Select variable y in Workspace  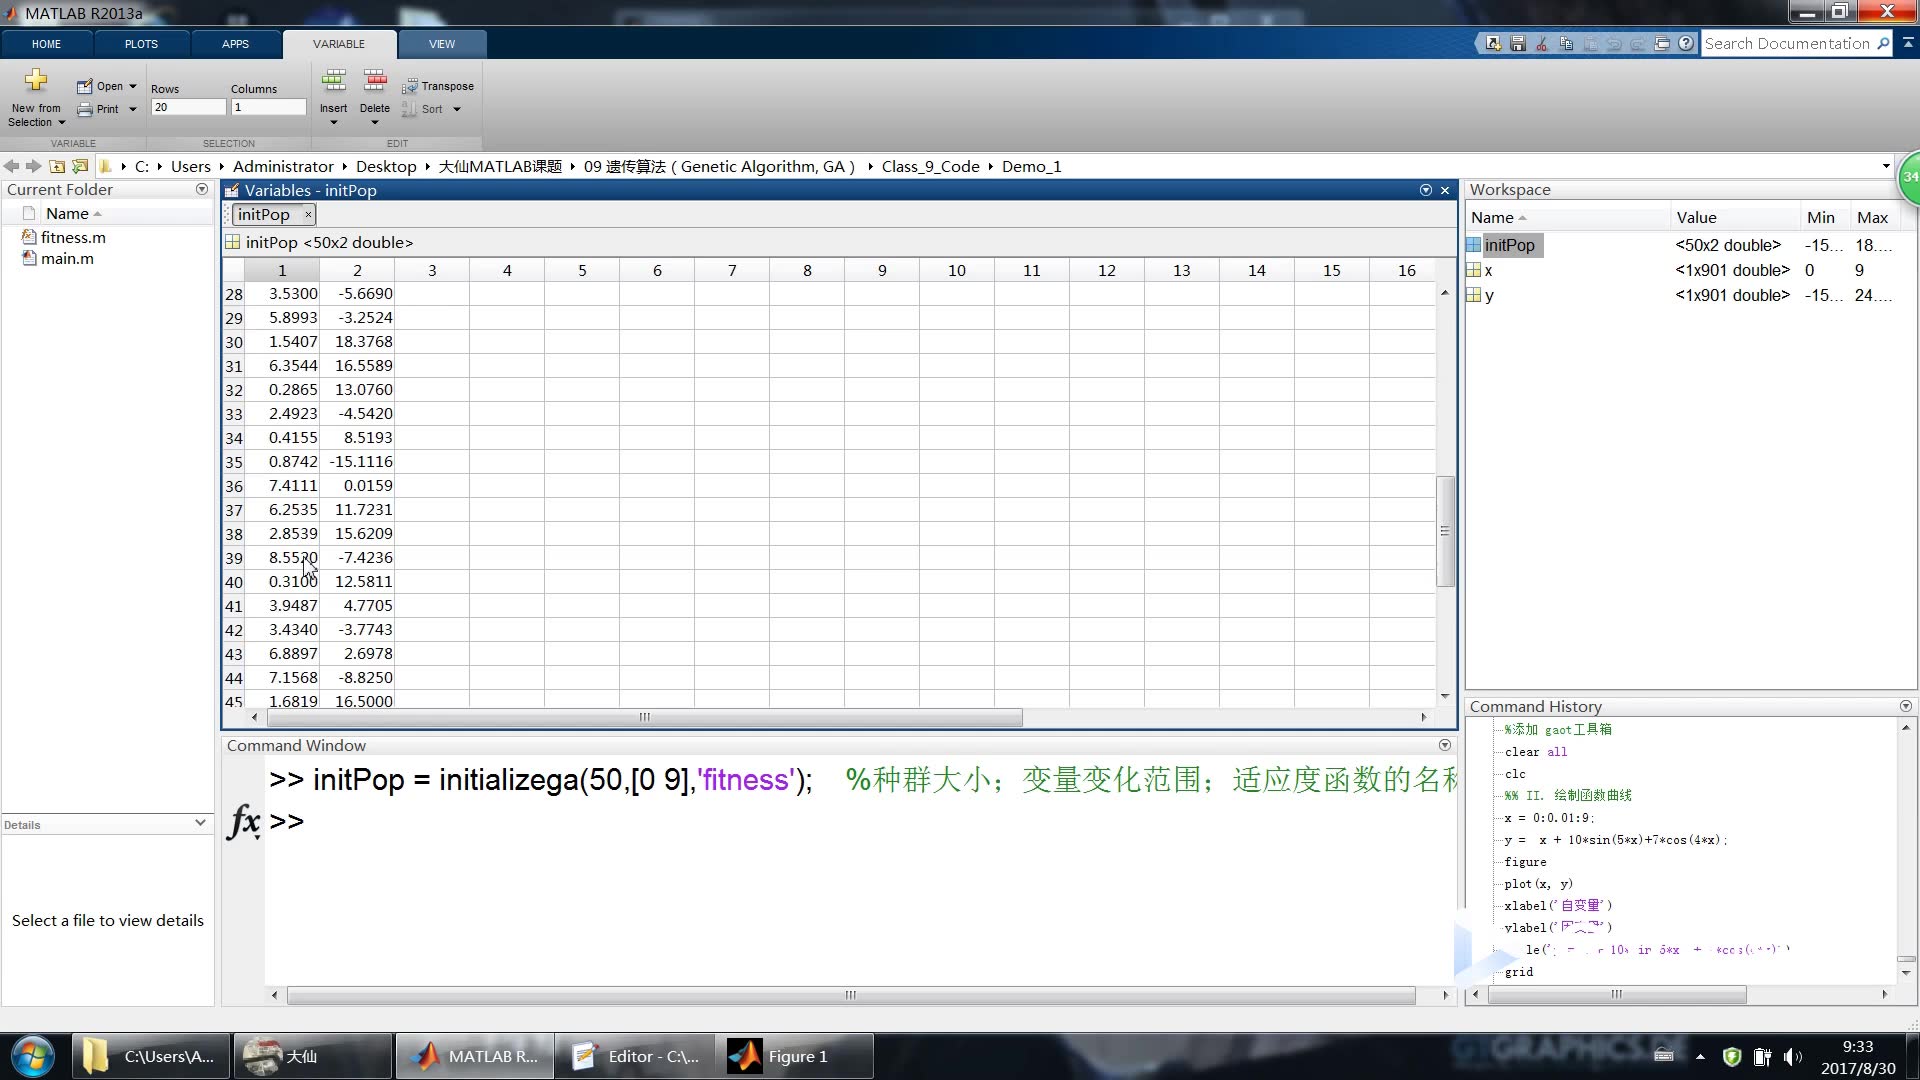(1489, 295)
